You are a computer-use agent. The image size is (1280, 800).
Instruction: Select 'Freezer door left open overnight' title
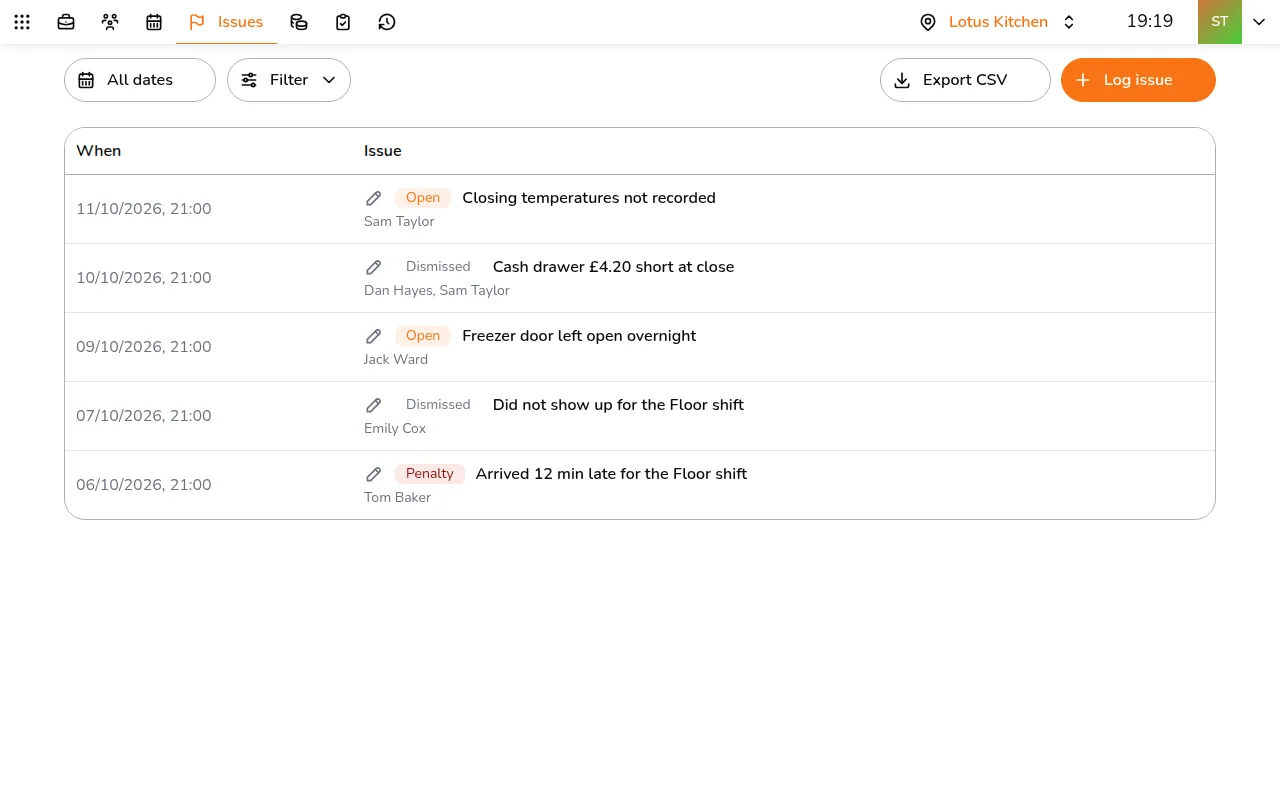tap(579, 336)
